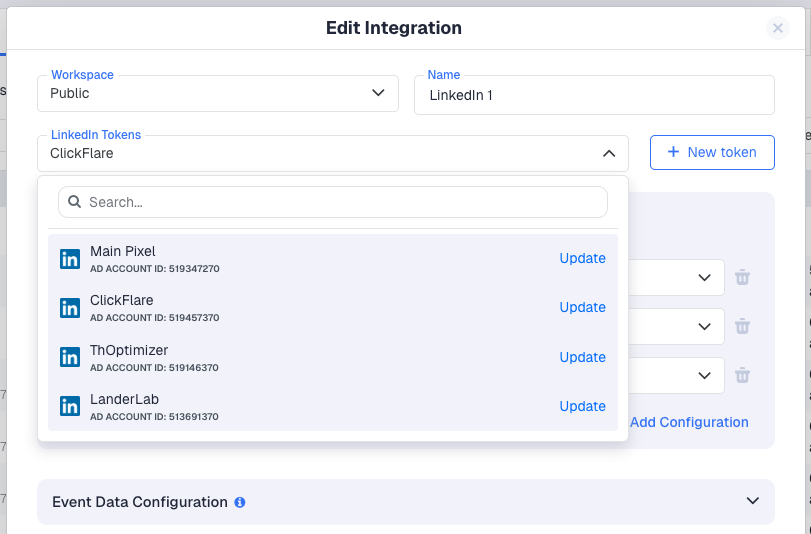Image resolution: width=811 pixels, height=534 pixels.
Task: Collapse the LinkedIn Tokens dropdown
Action: [608, 154]
